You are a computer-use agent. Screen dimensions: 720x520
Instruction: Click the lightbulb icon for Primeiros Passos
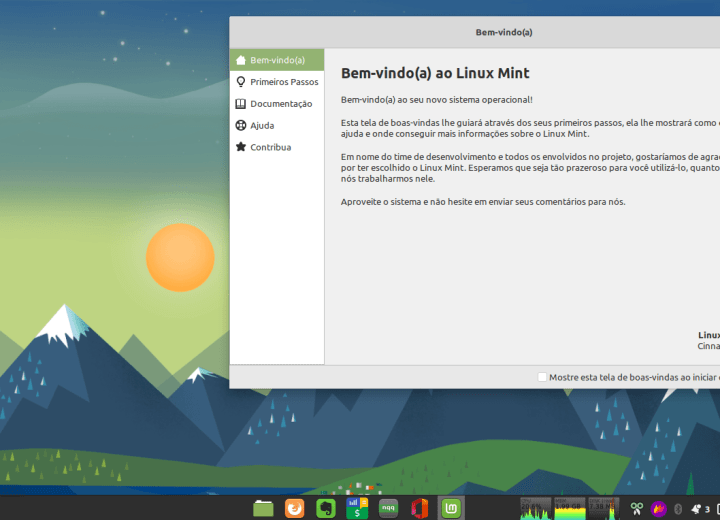point(241,82)
